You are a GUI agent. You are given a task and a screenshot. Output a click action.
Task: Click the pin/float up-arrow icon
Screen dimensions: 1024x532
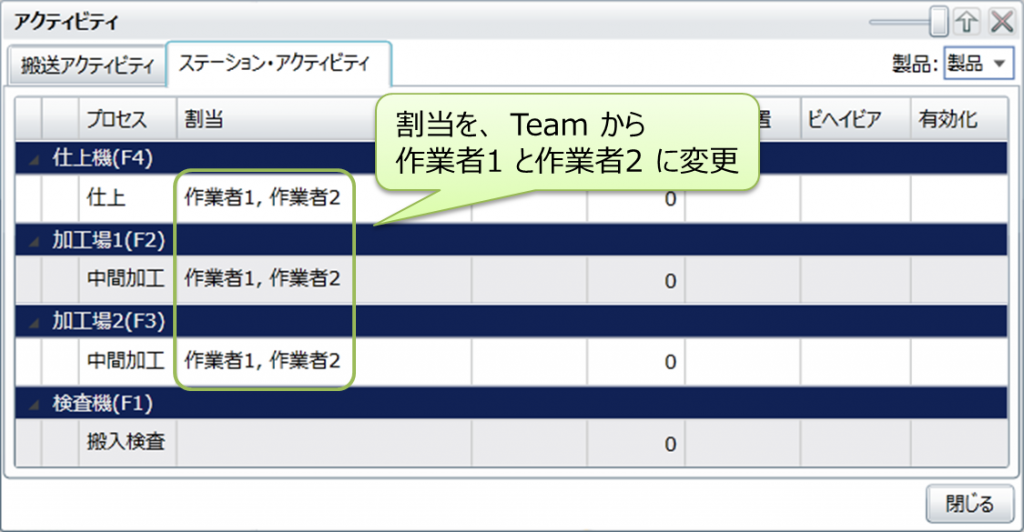pyautogui.click(x=966, y=22)
